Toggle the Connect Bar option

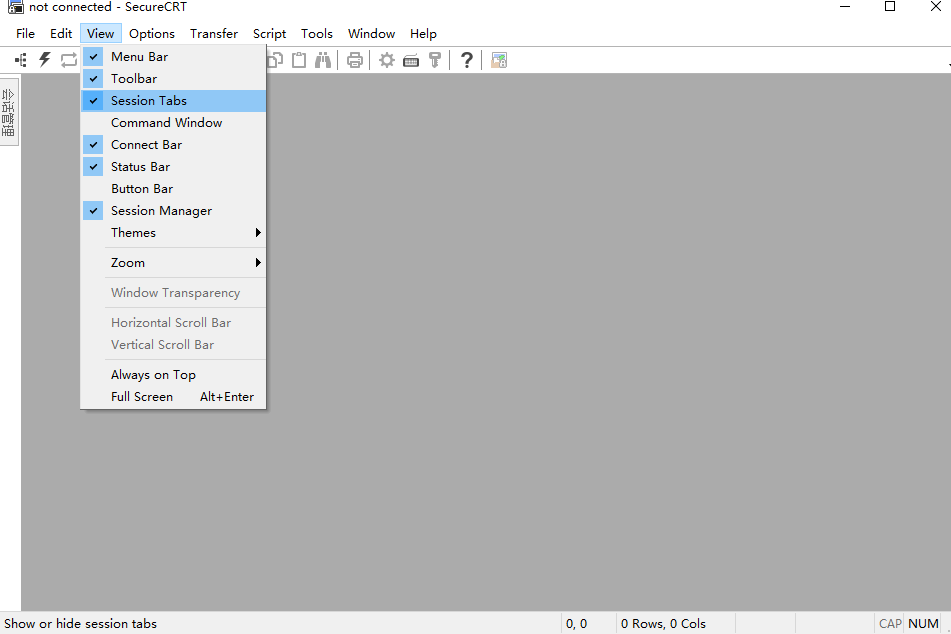click(173, 145)
